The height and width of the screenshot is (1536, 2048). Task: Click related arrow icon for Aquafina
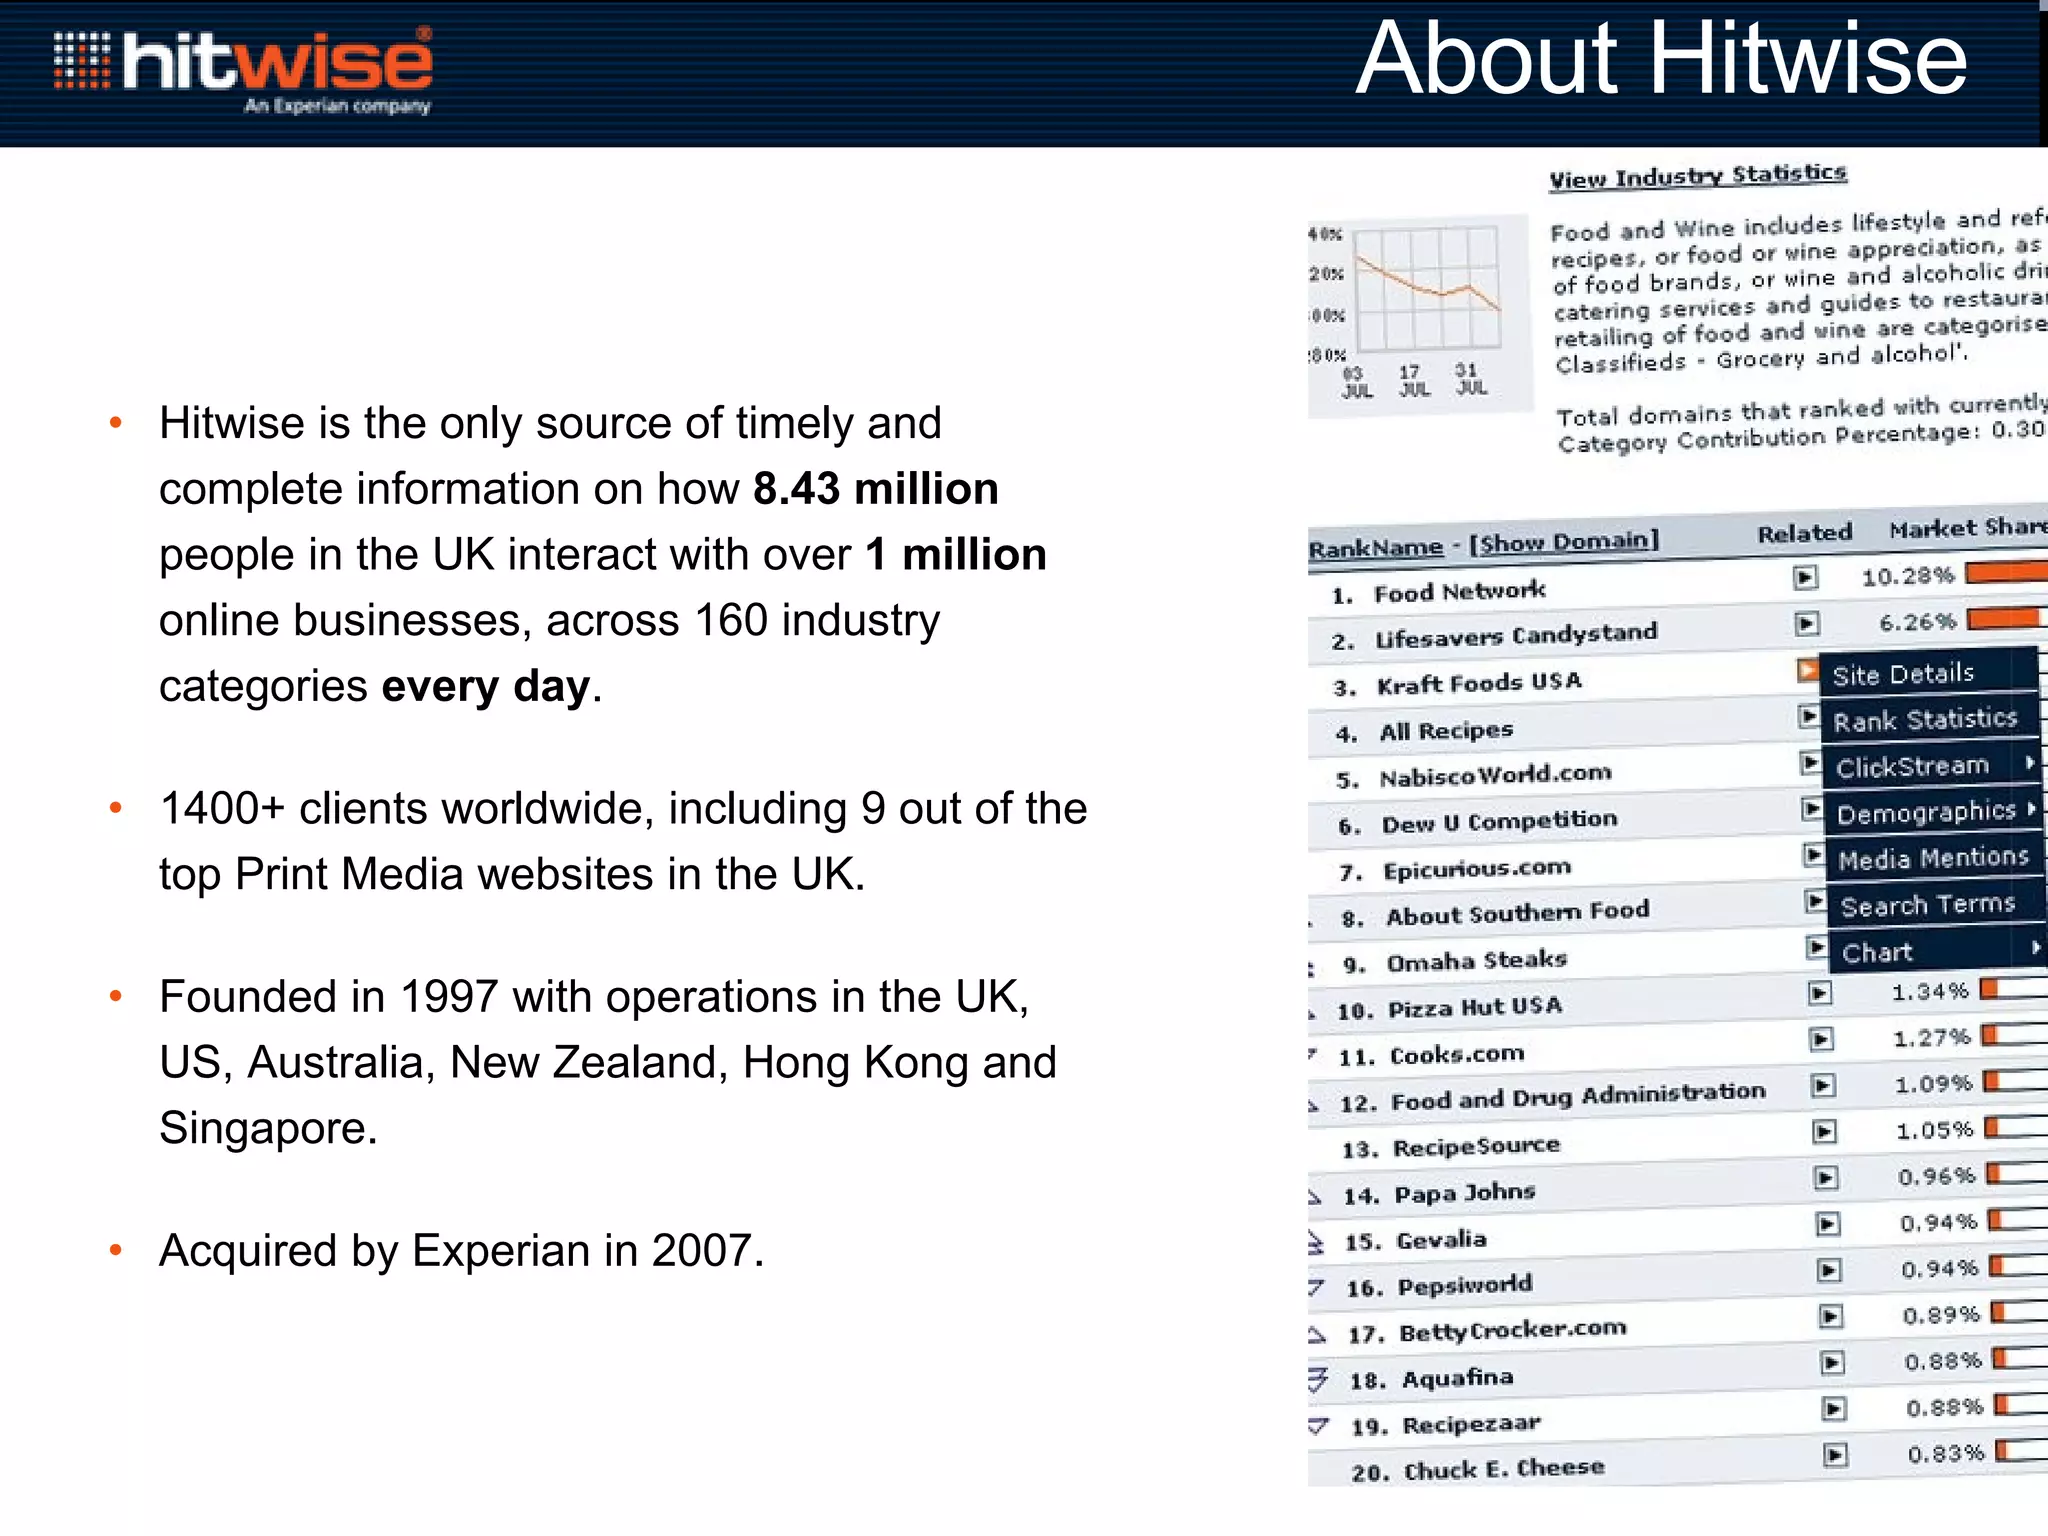pos(1832,1362)
